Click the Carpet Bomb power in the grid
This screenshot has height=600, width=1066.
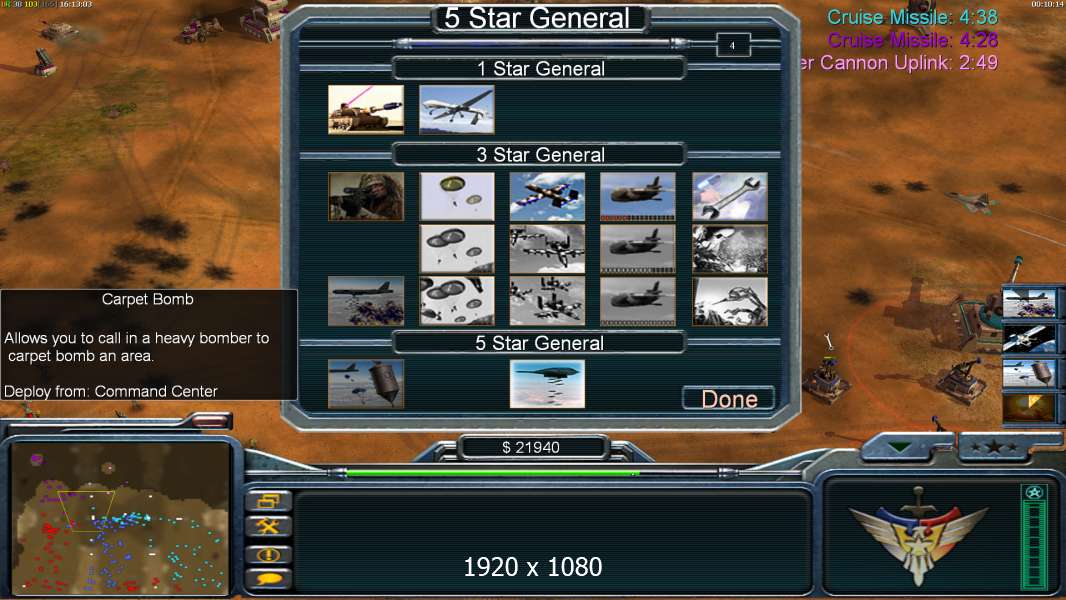pyautogui.click(x=366, y=301)
